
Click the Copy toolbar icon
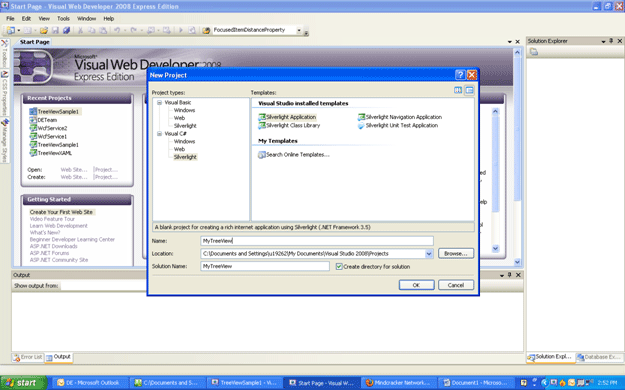(x=91, y=30)
